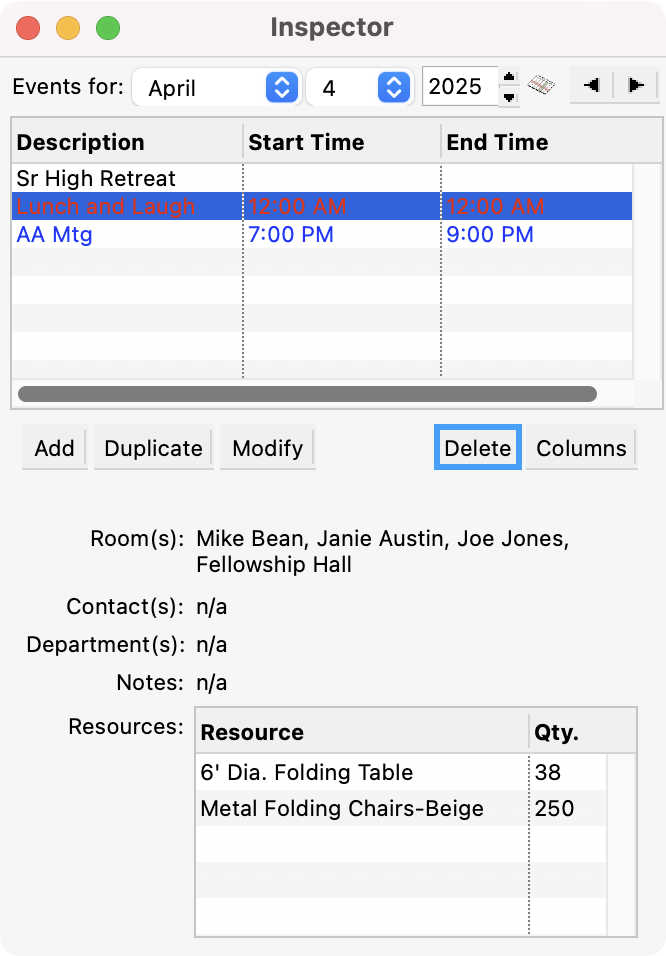This screenshot has height=956, width=666.
Task: Increment the year with up stepper arrow
Action: coord(509,77)
